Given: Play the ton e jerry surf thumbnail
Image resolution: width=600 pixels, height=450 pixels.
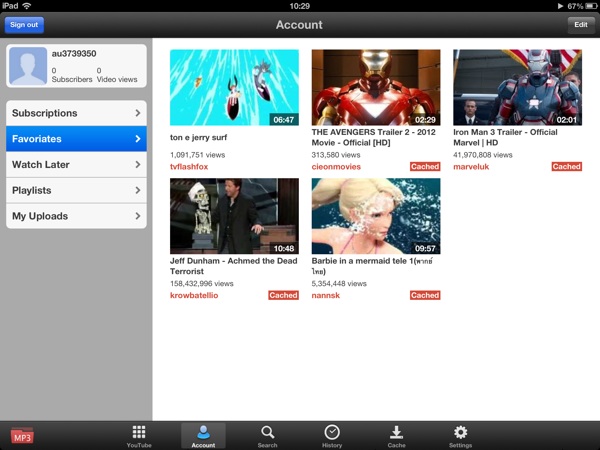Looking at the screenshot, I should 234,87.
